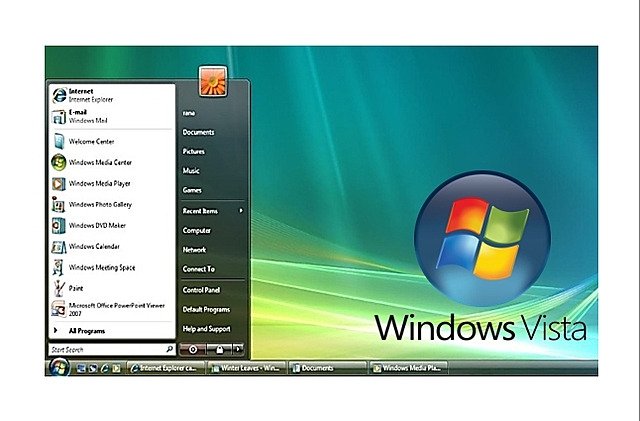Open the Pictures folder link
Viewport: 640px width, 421px height.
193,151
